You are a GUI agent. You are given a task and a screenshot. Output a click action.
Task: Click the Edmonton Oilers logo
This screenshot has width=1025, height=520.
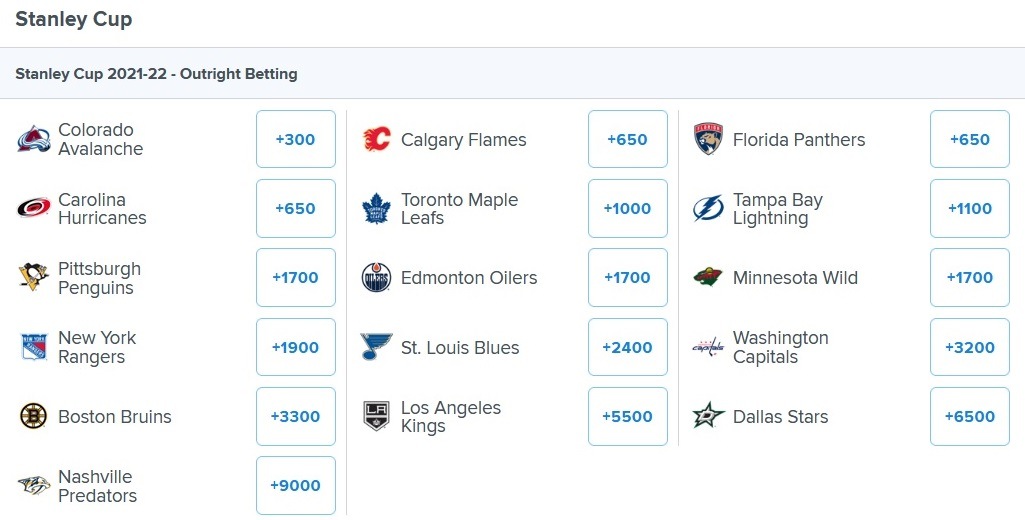(377, 277)
